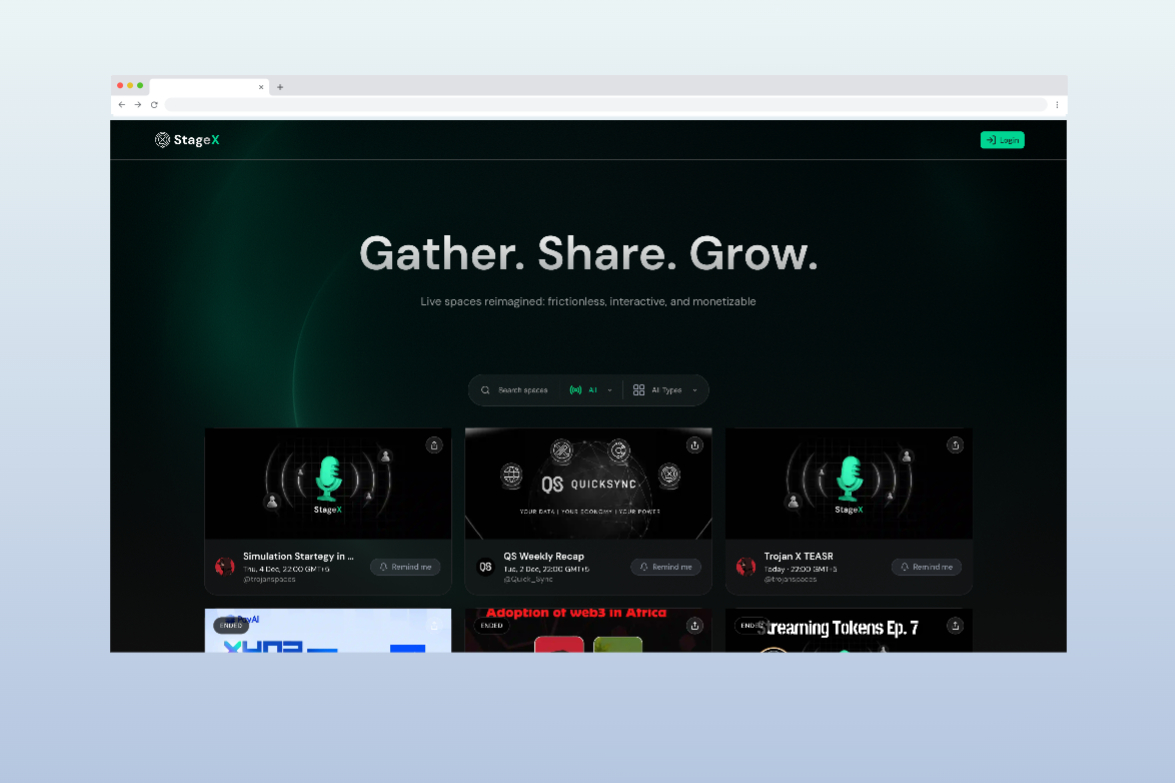Open the live status filter dropdown
Screen dimensions: 1175x783
pos(591,390)
